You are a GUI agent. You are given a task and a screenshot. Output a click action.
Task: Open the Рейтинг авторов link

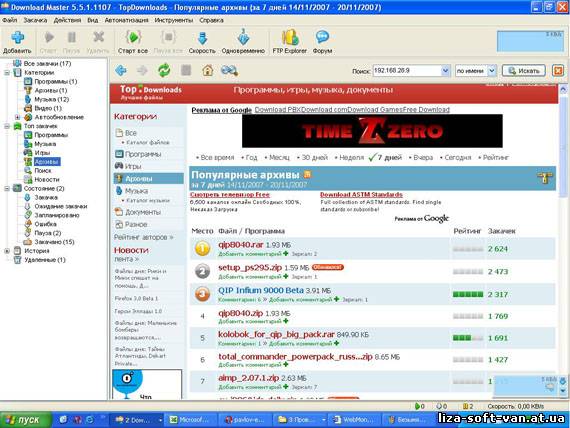pyautogui.click(x=143, y=237)
